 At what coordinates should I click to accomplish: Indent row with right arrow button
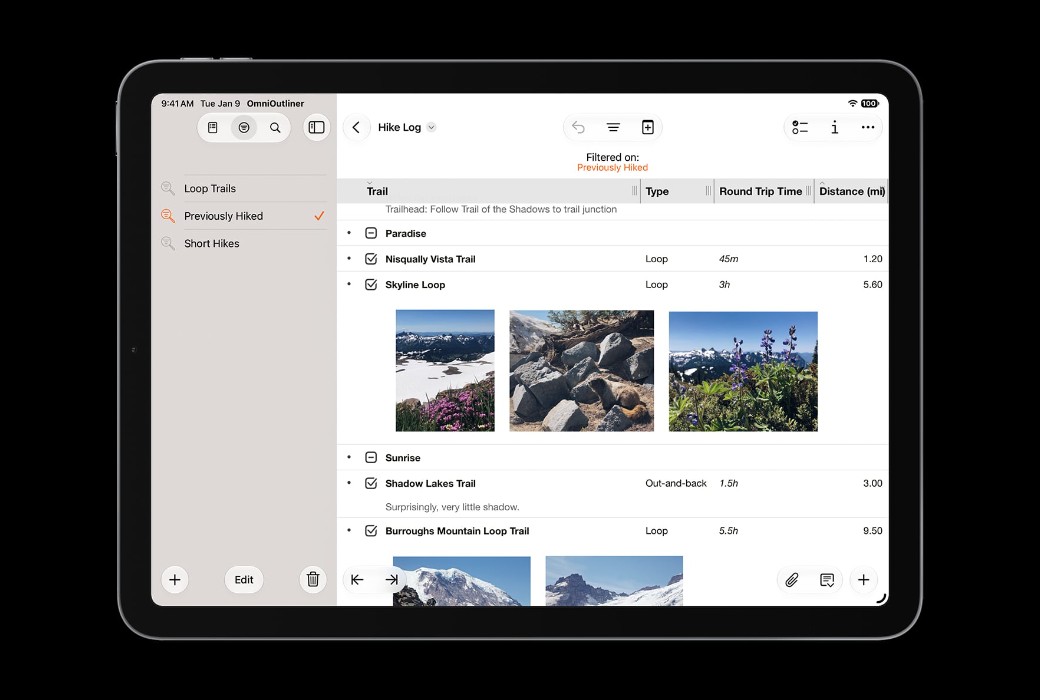391,580
